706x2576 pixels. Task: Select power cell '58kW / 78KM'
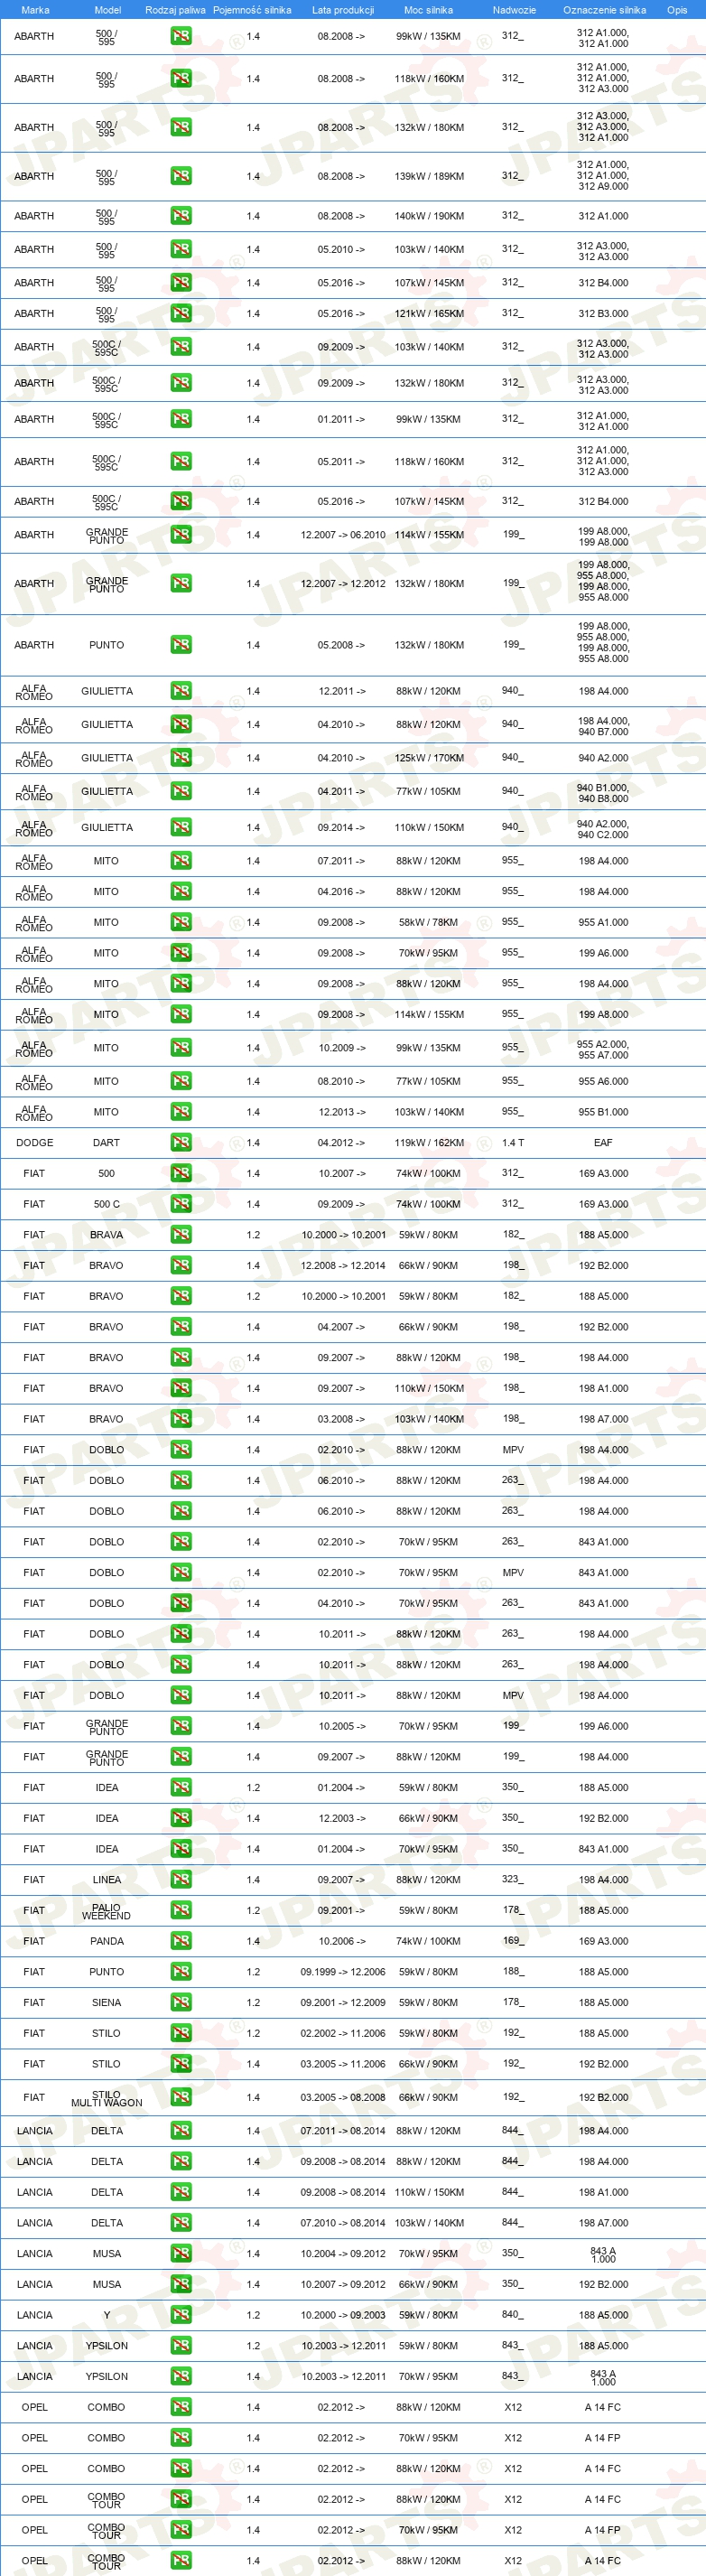[429, 922]
